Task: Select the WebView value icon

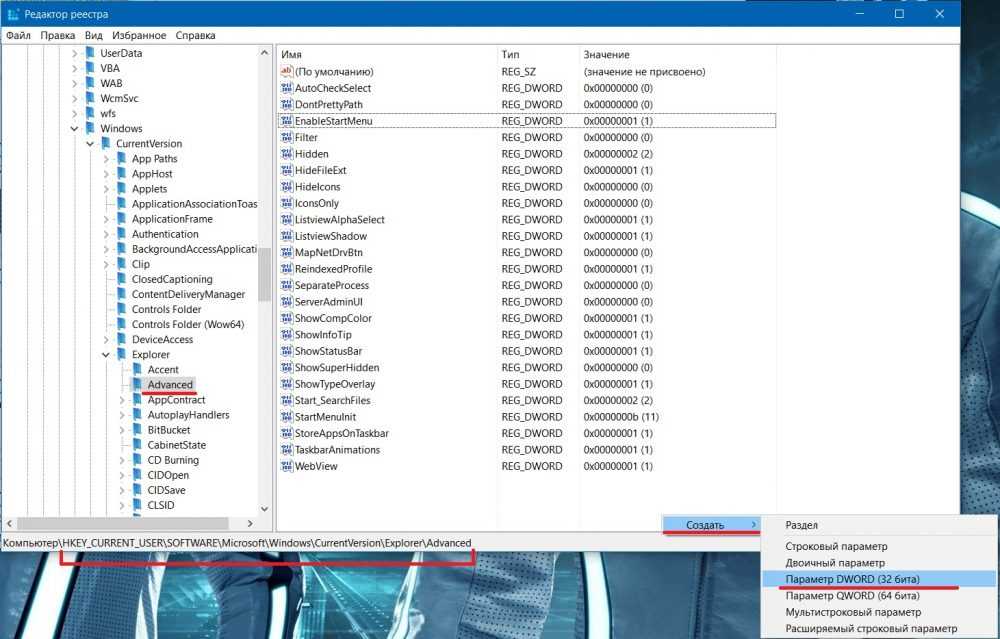Action: click(287, 466)
